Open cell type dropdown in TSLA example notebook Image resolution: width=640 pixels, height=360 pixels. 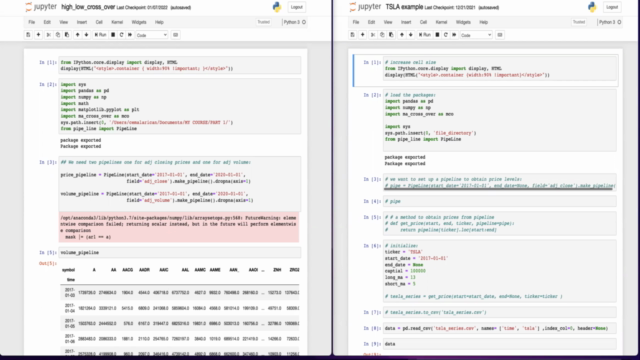[x=476, y=35]
